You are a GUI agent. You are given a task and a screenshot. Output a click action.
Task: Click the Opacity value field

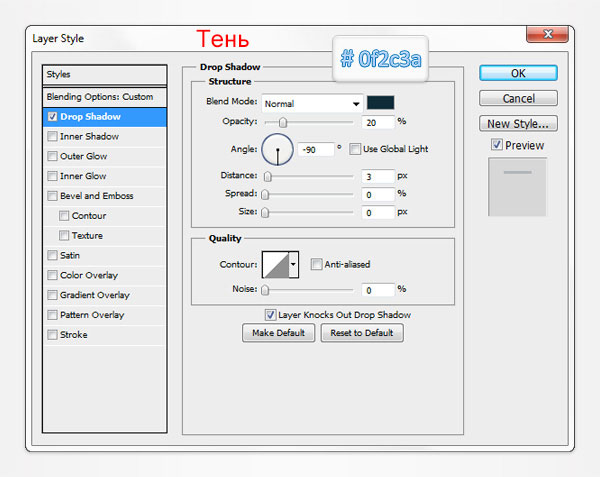pos(378,122)
